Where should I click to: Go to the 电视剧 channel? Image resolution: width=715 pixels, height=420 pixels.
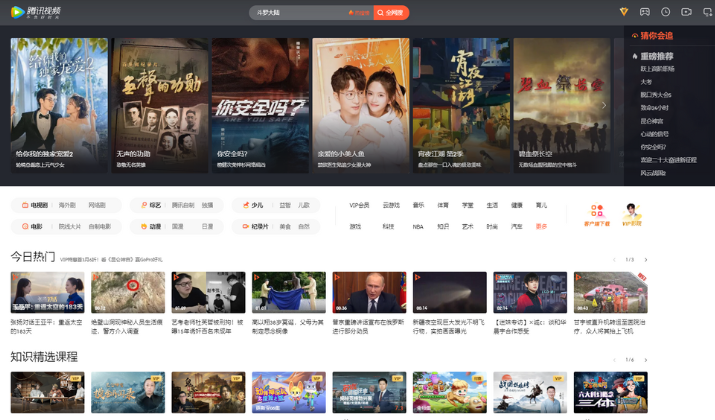35,205
